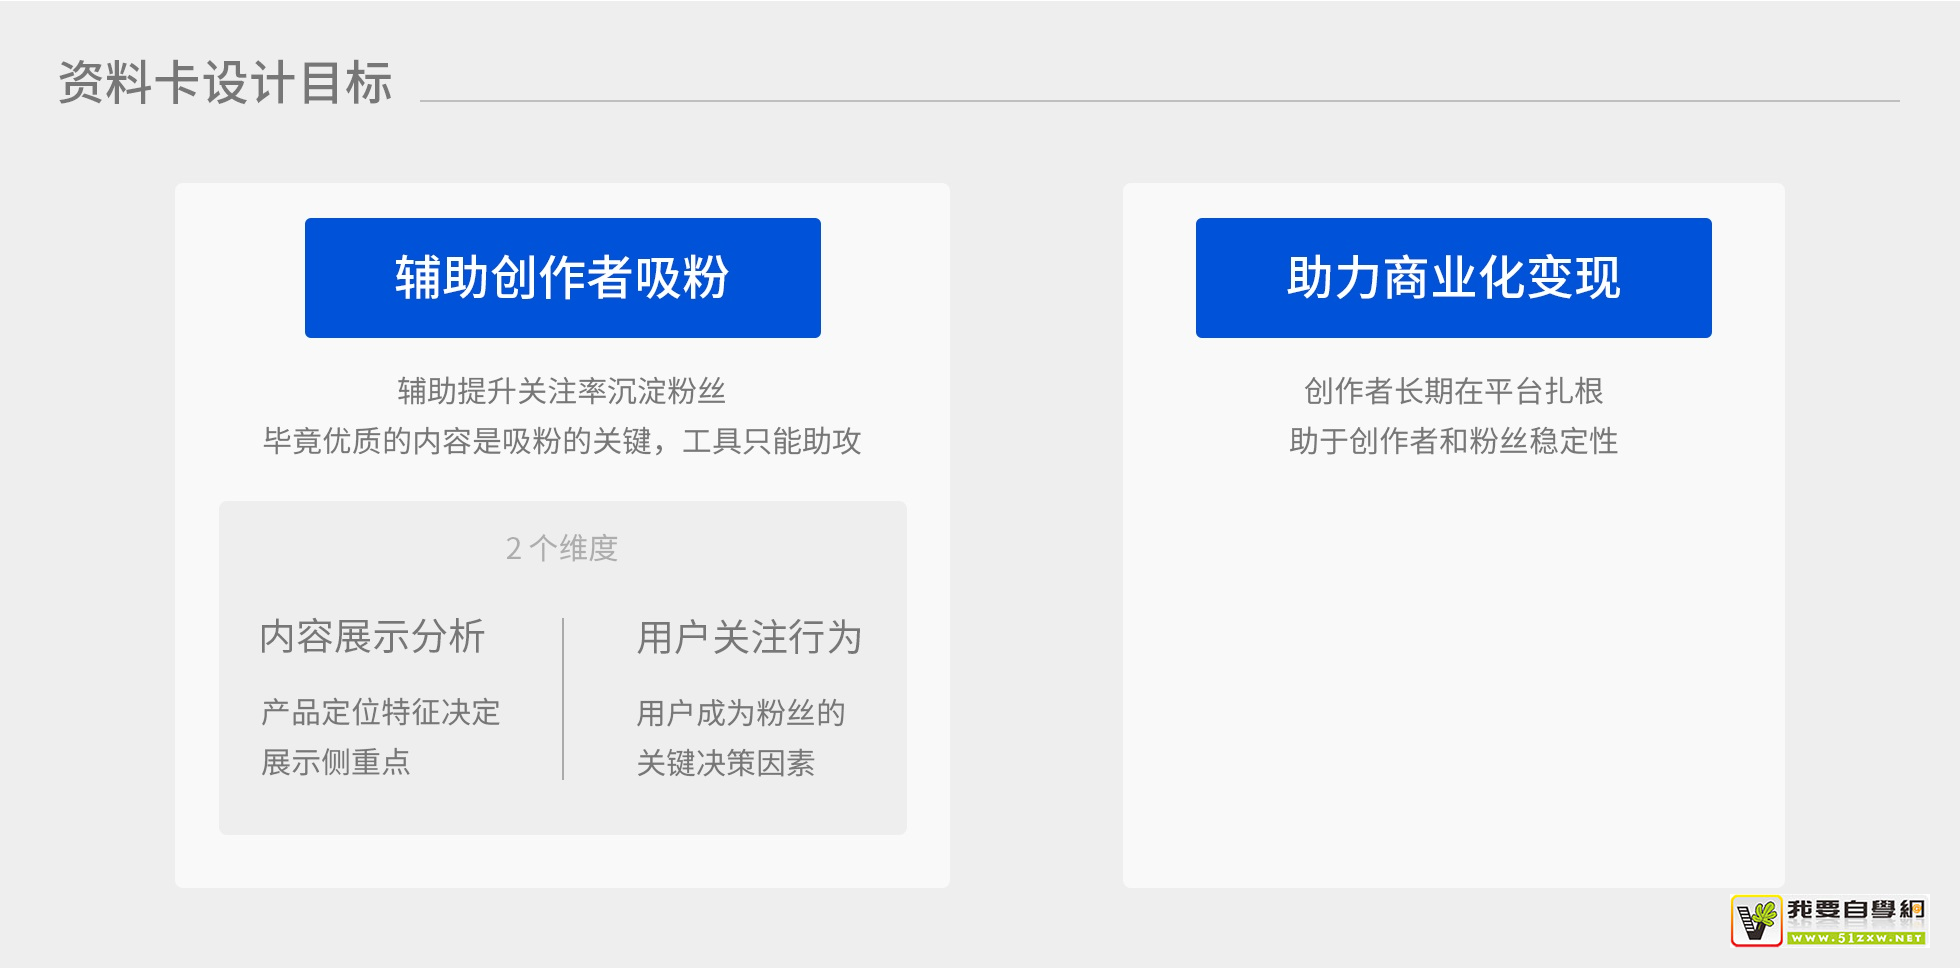The width and height of the screenshot is (1960, 968).
Task: Click the 助于创作者和粉丝稳定性 text
Action: [1453, 441]
